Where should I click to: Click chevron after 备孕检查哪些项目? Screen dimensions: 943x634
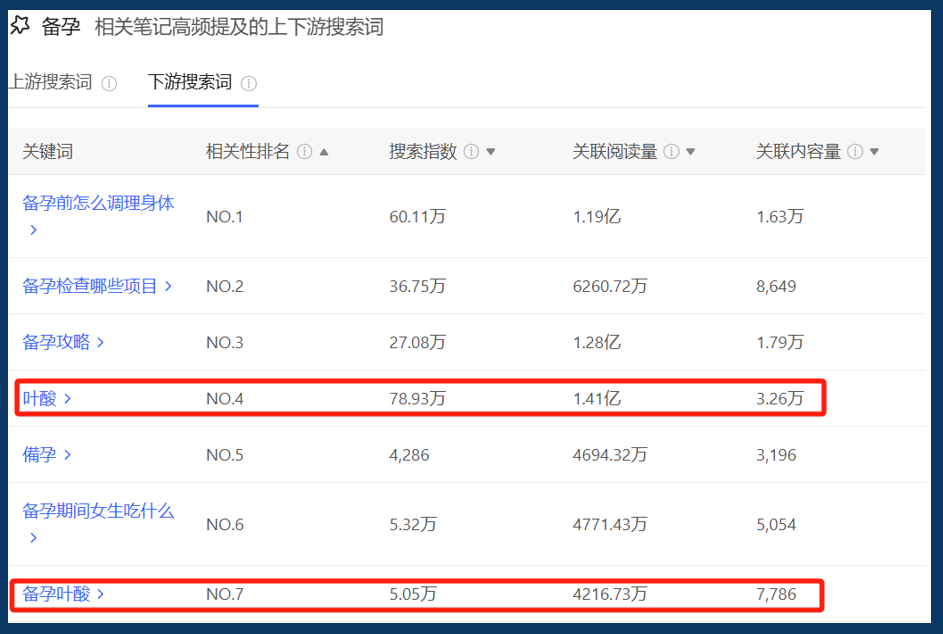(x=168, y=286)
